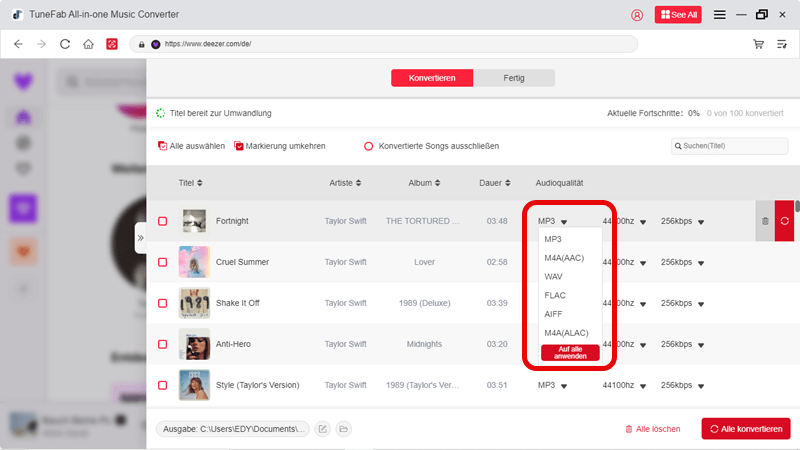Click the Deezer home sidebar icon
The width and height of the screenshot is (800, 450).
point(23,117)
